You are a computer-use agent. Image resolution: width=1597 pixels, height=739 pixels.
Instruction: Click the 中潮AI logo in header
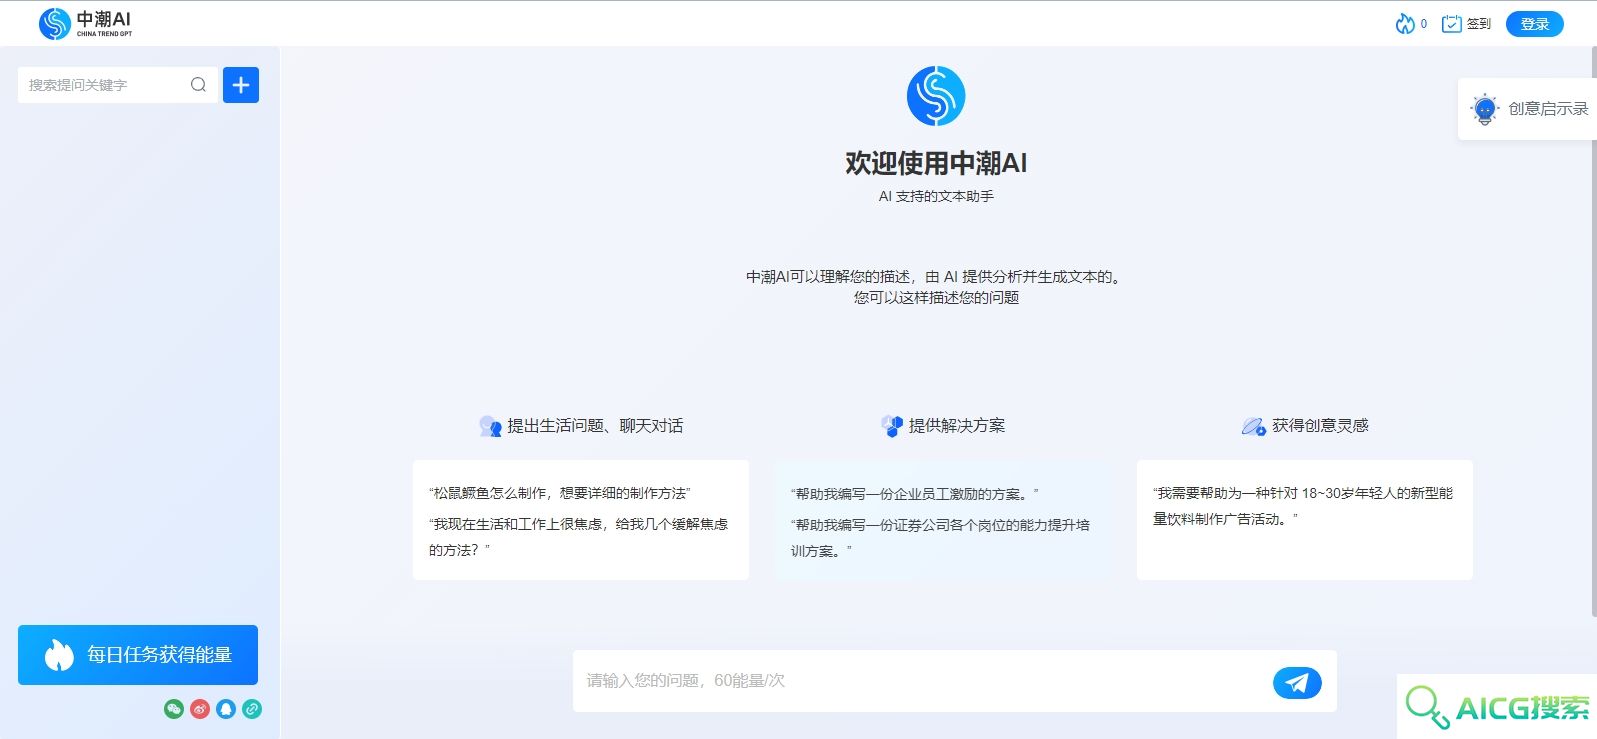tap(85, 23)
